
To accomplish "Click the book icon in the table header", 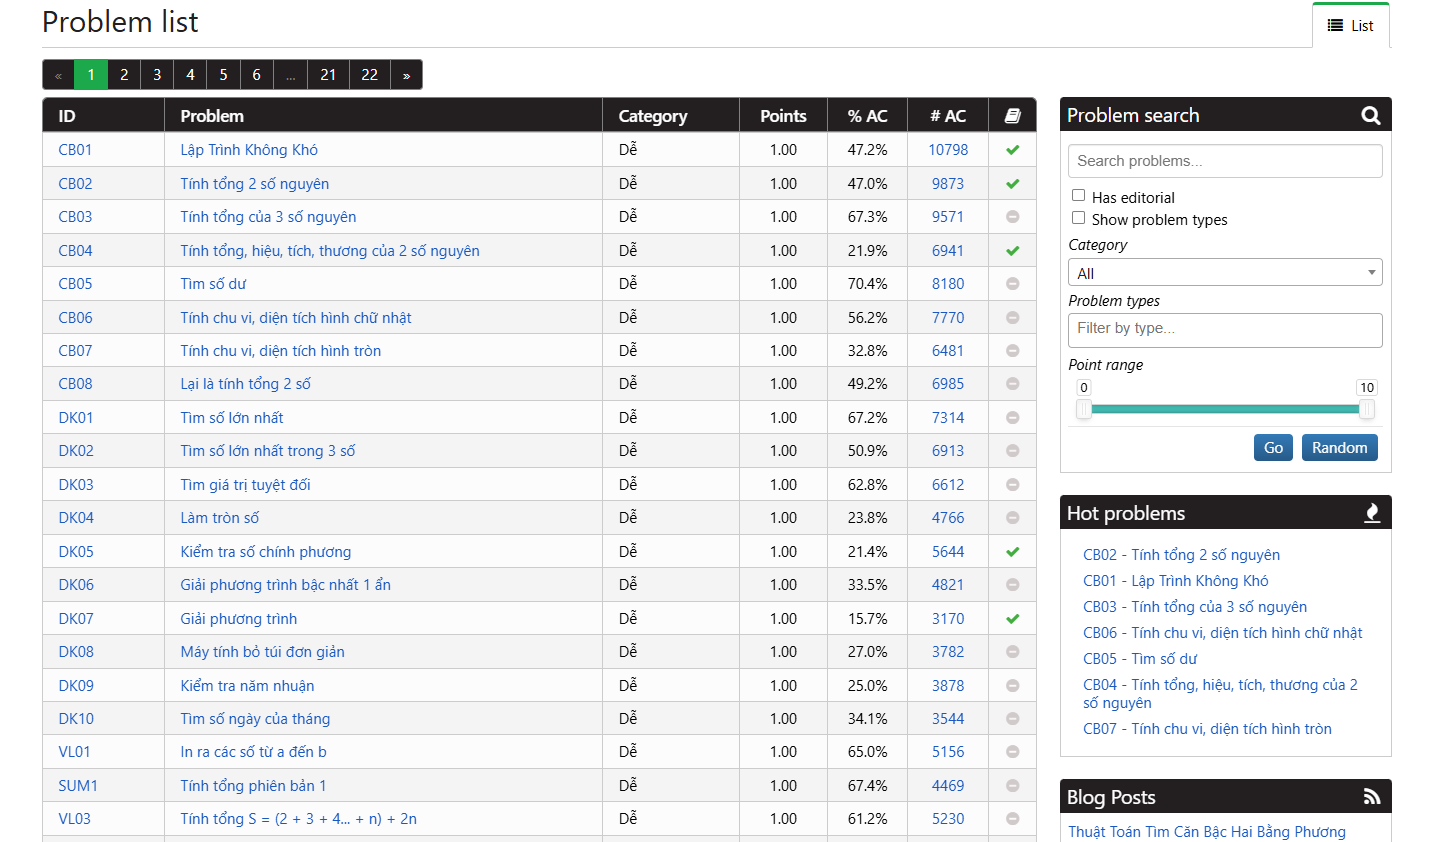I will (x=1012, y=115).
